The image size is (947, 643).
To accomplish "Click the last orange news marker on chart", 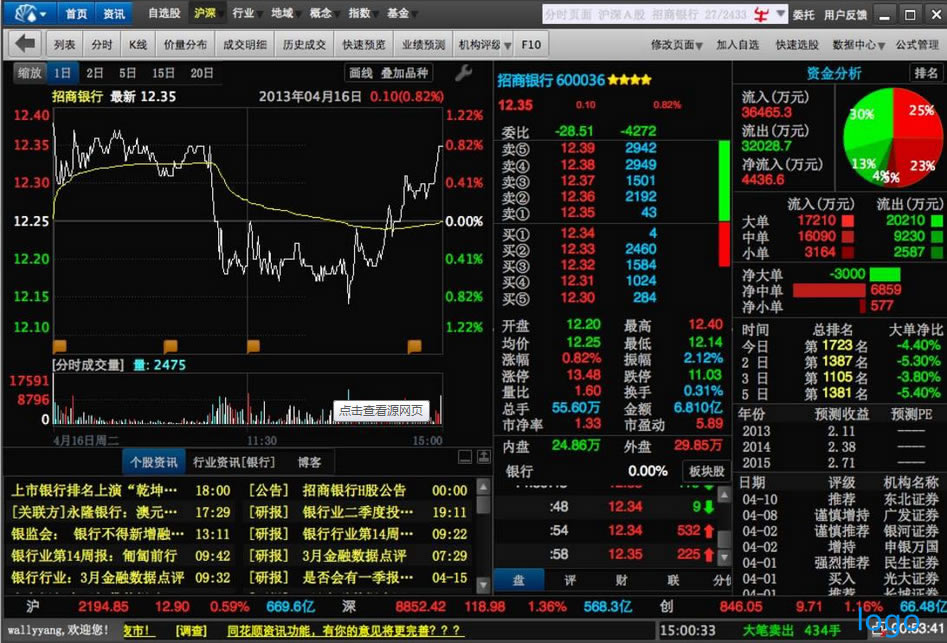I will 414,346.
